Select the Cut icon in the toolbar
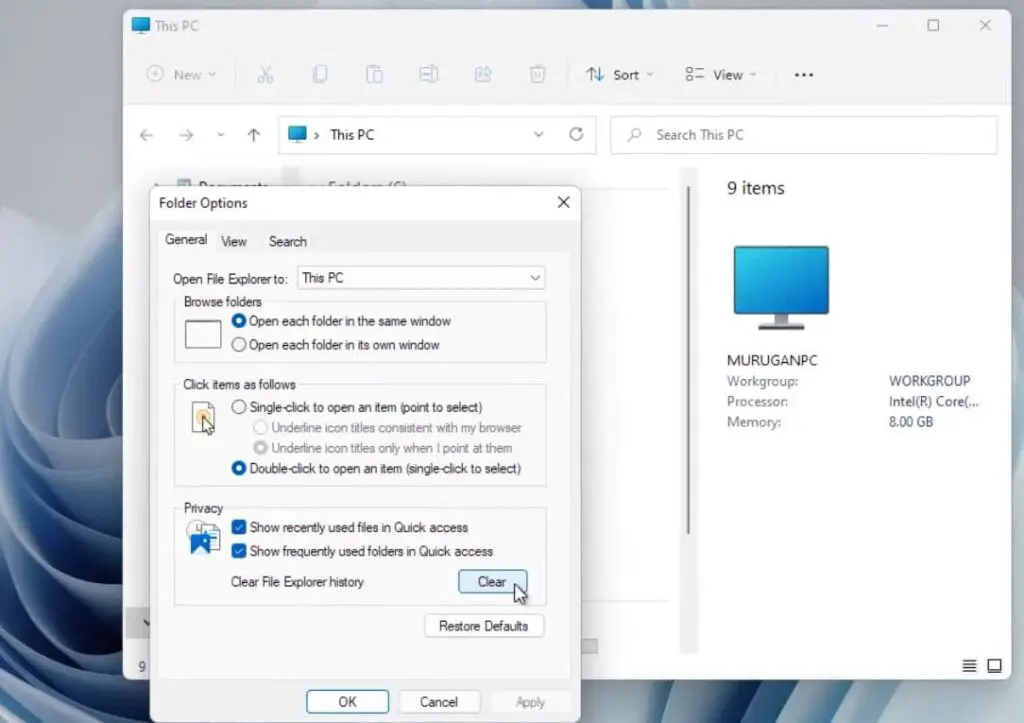 click(266, 74)
